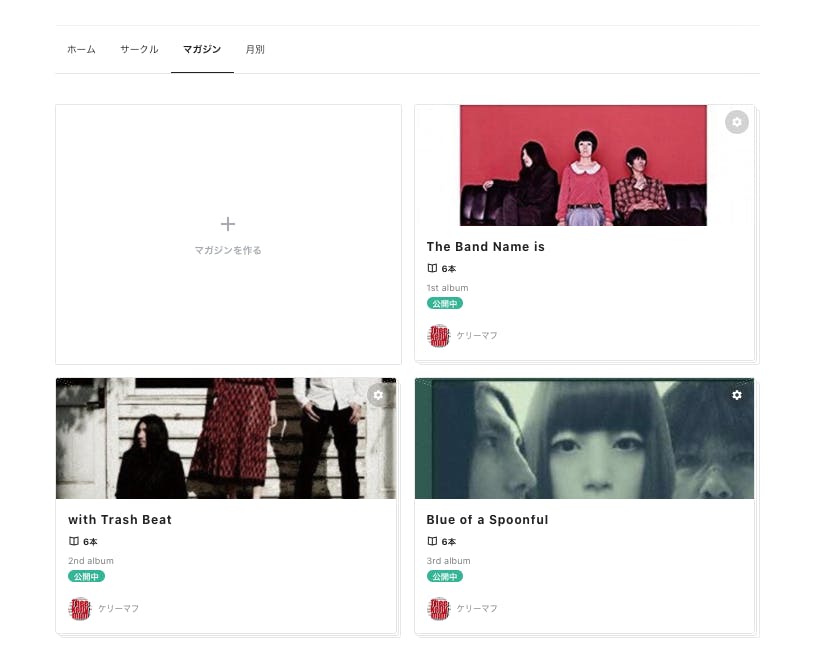Open the 月別 tab
This screenshot has width=817, height=664.
click(x=255, y=49)
